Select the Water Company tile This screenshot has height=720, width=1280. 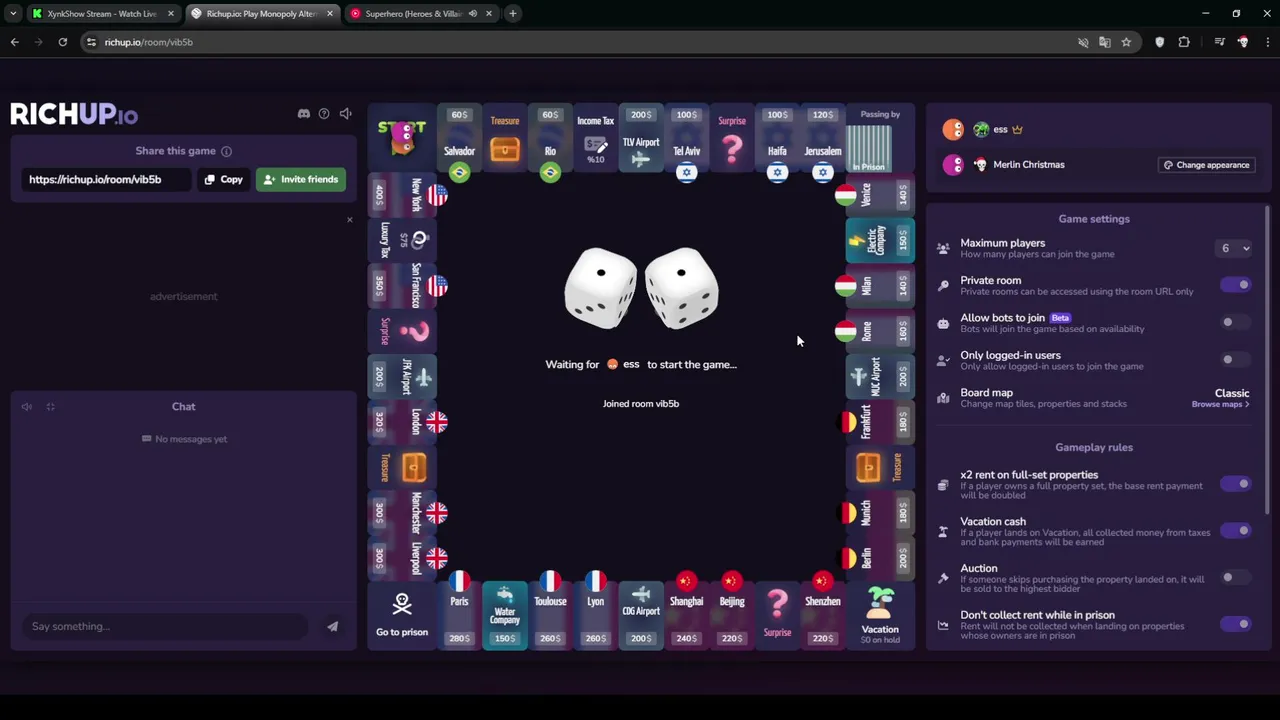(505, 614)
